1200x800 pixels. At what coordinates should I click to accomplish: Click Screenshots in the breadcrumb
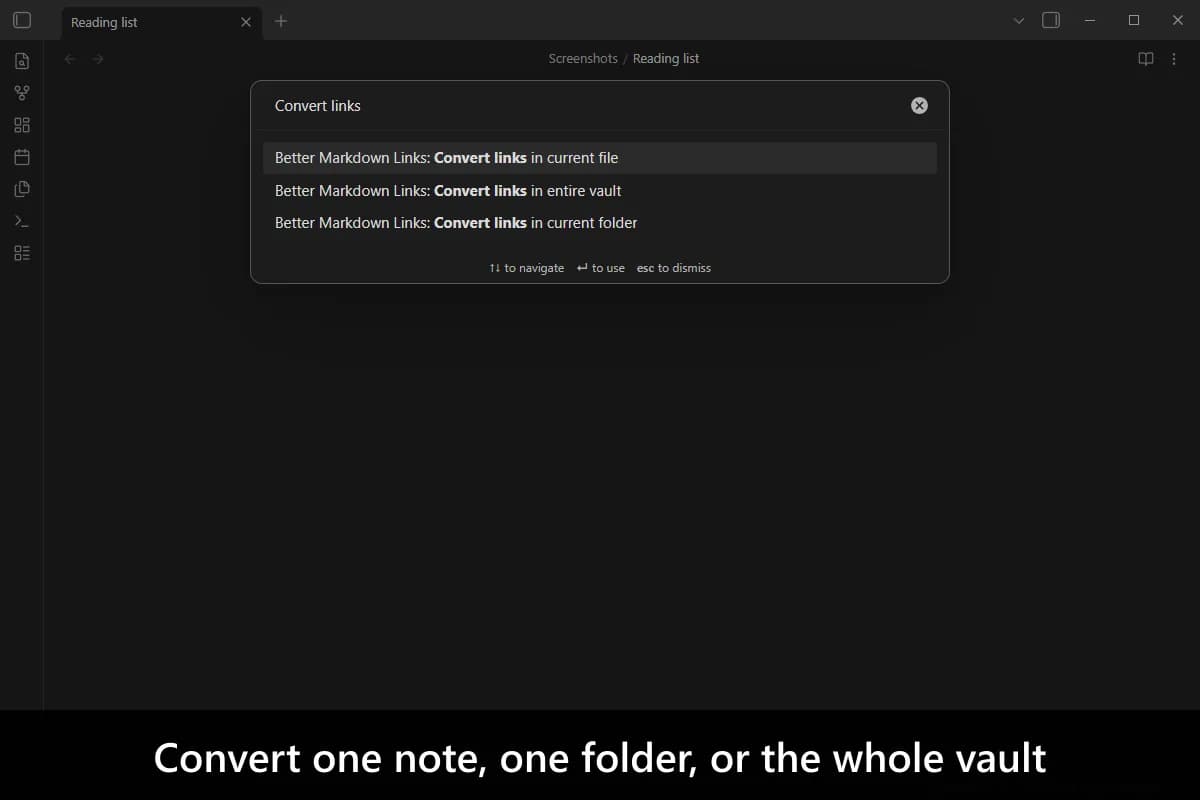coord(583,59)
